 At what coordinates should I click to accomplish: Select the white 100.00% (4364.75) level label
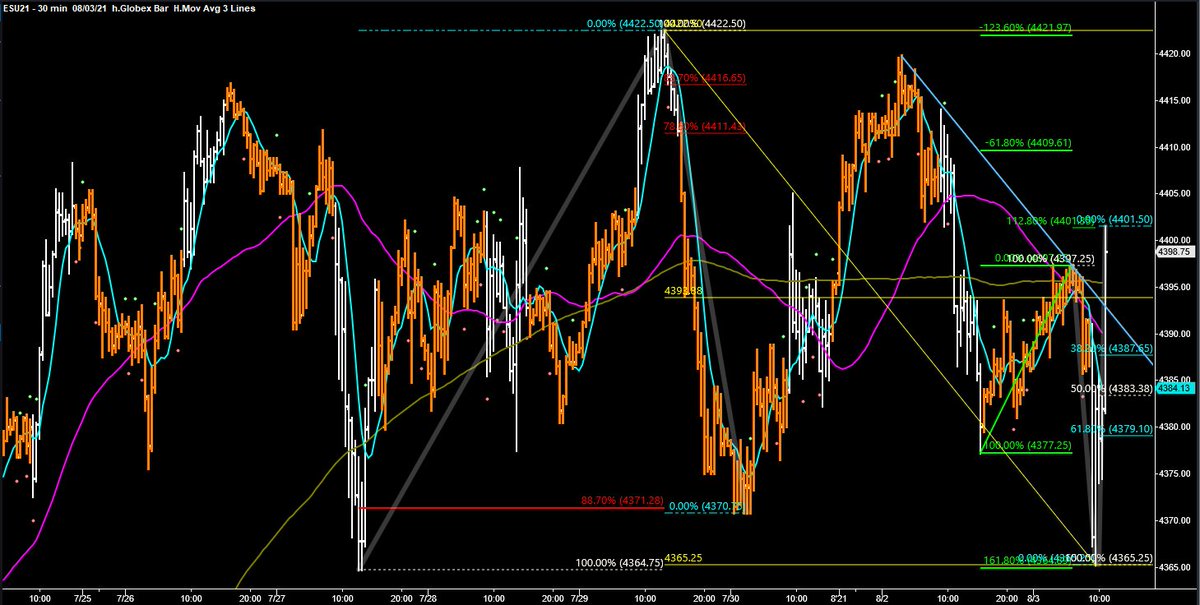coord(620,564)
